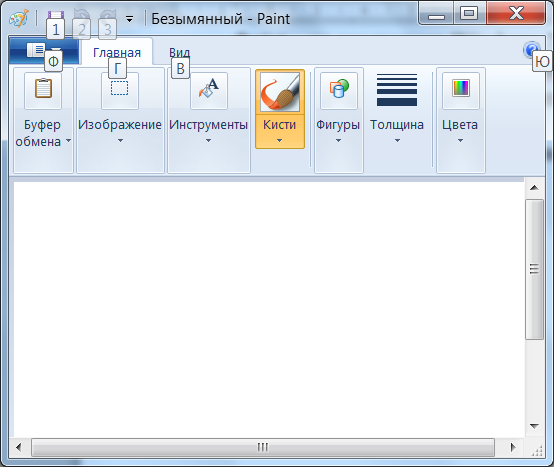Open the Кисти brush type dropdown
This screenshot has width=554, height=467.
tap(280, 131)
